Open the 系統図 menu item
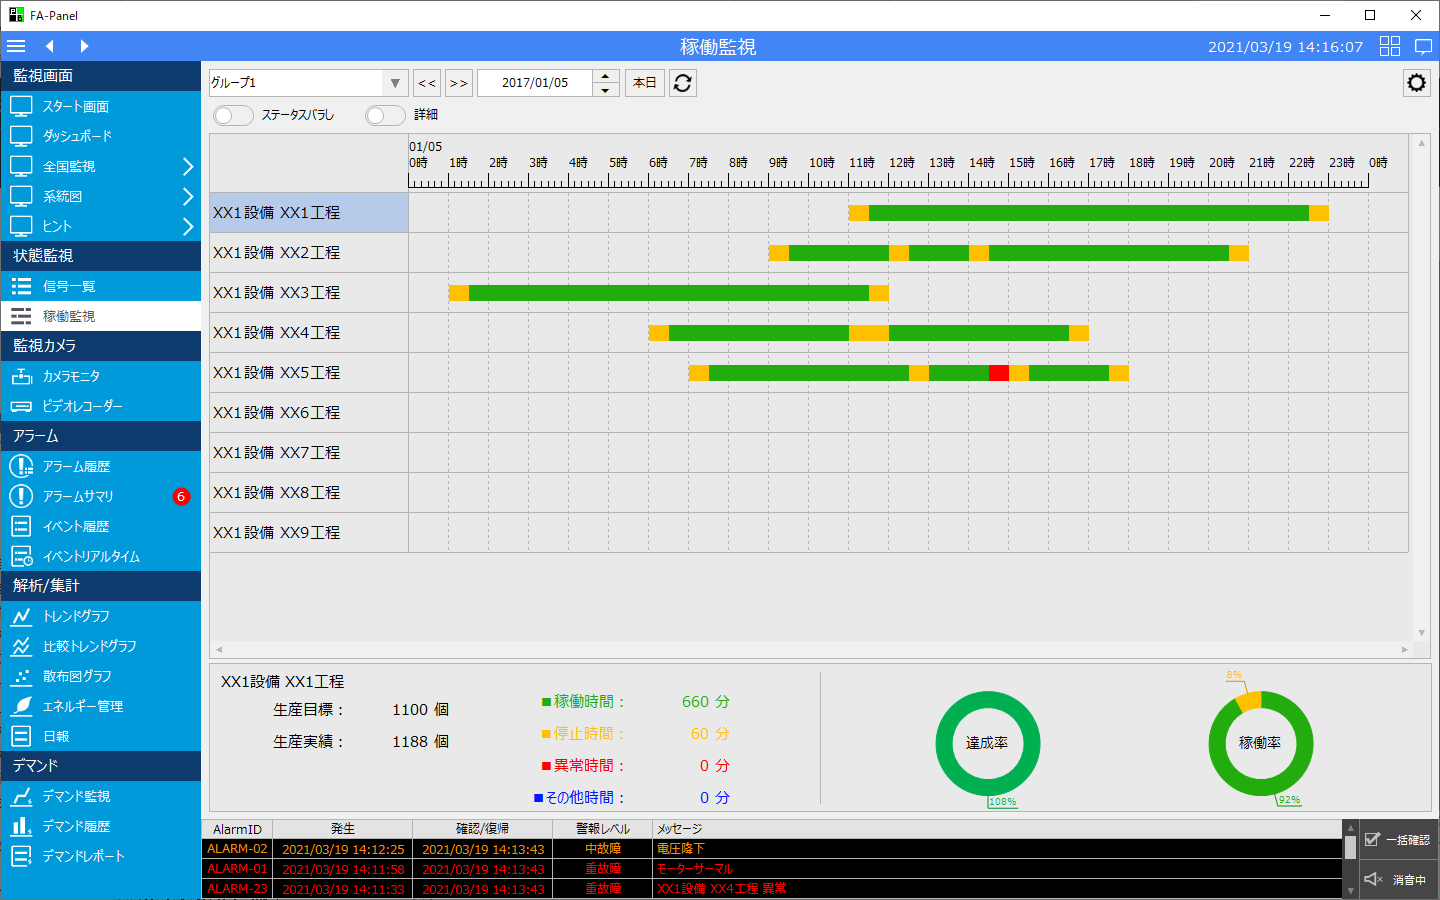 [x=101, y=196]
